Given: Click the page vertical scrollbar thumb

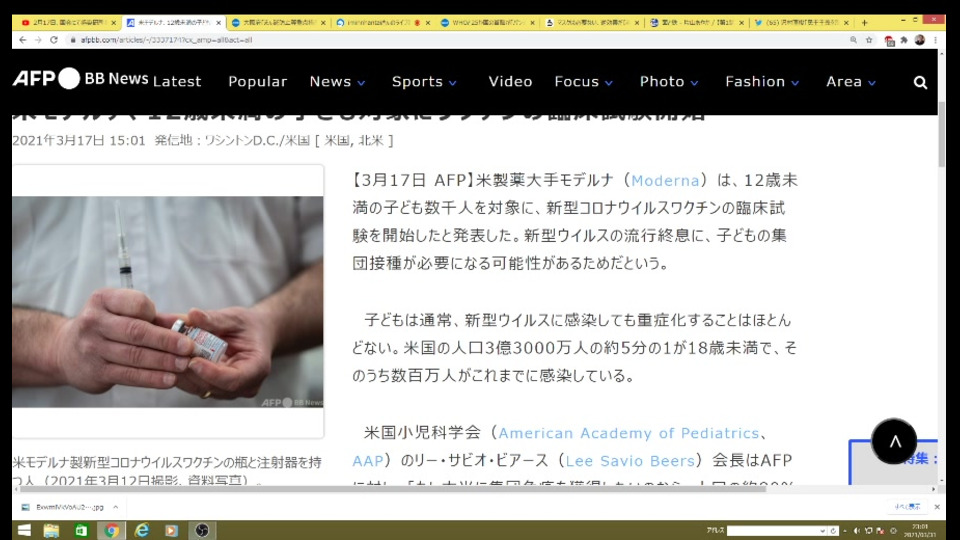Looking at the screenshot, I should pyautogui.click(x=941, y=135).
